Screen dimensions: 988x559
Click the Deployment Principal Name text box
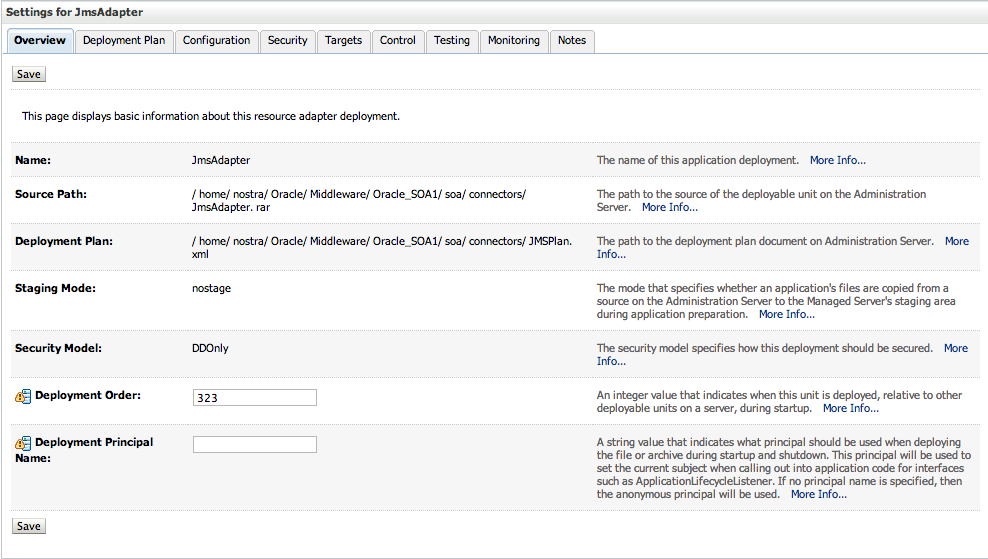[x=254, y=445]
